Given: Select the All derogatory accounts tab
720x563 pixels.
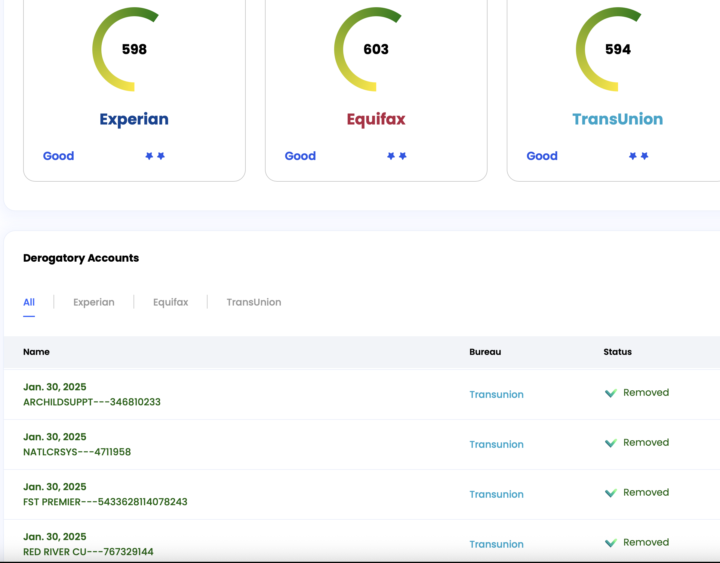Looking at the screenshot, I should (29, 302).
